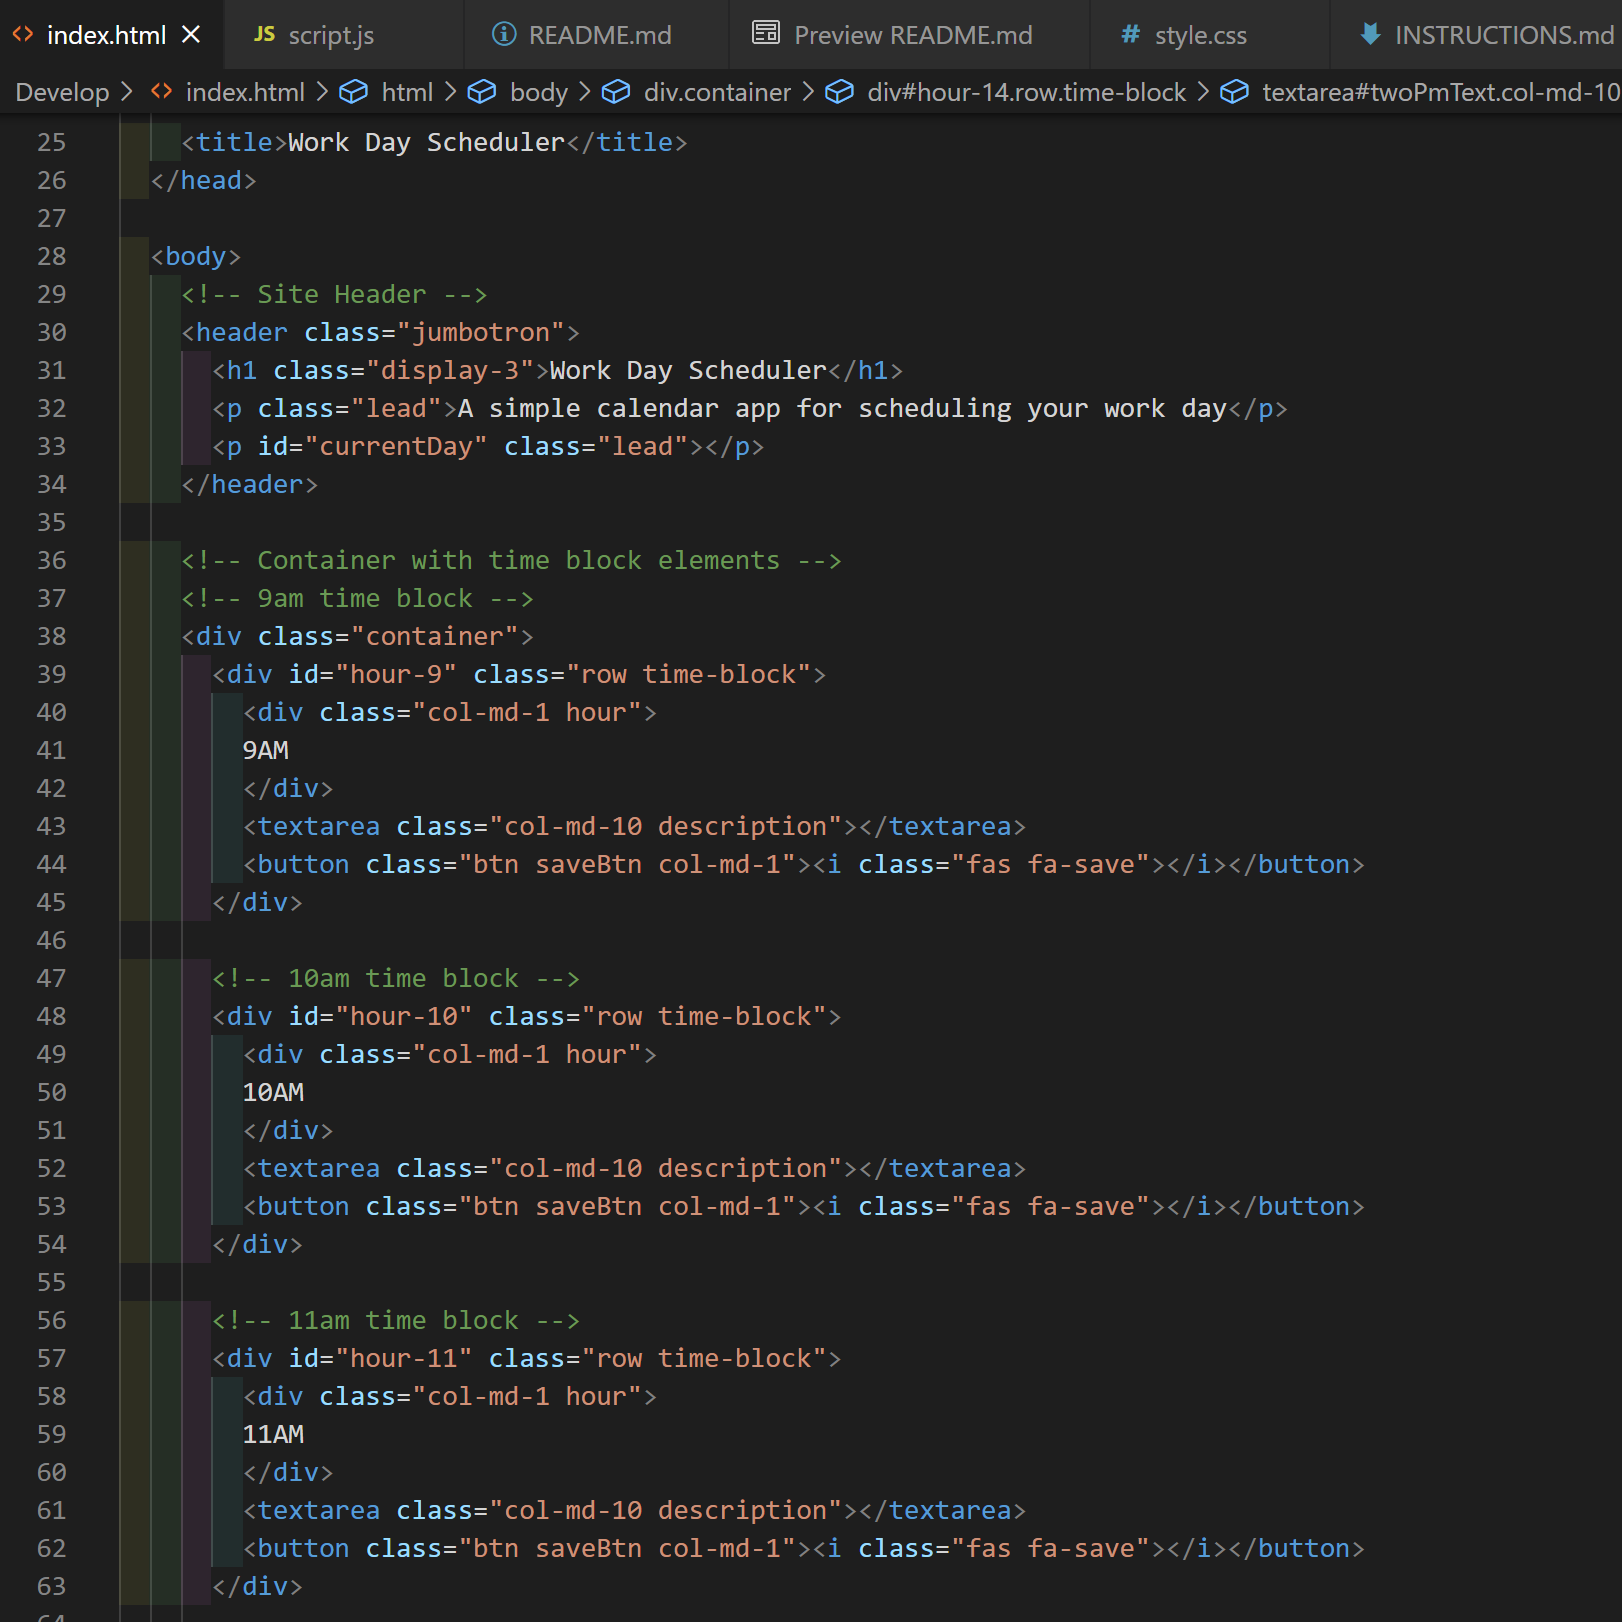
Task: Click the closing </header> tag
Action: click(x=250, y=485)
